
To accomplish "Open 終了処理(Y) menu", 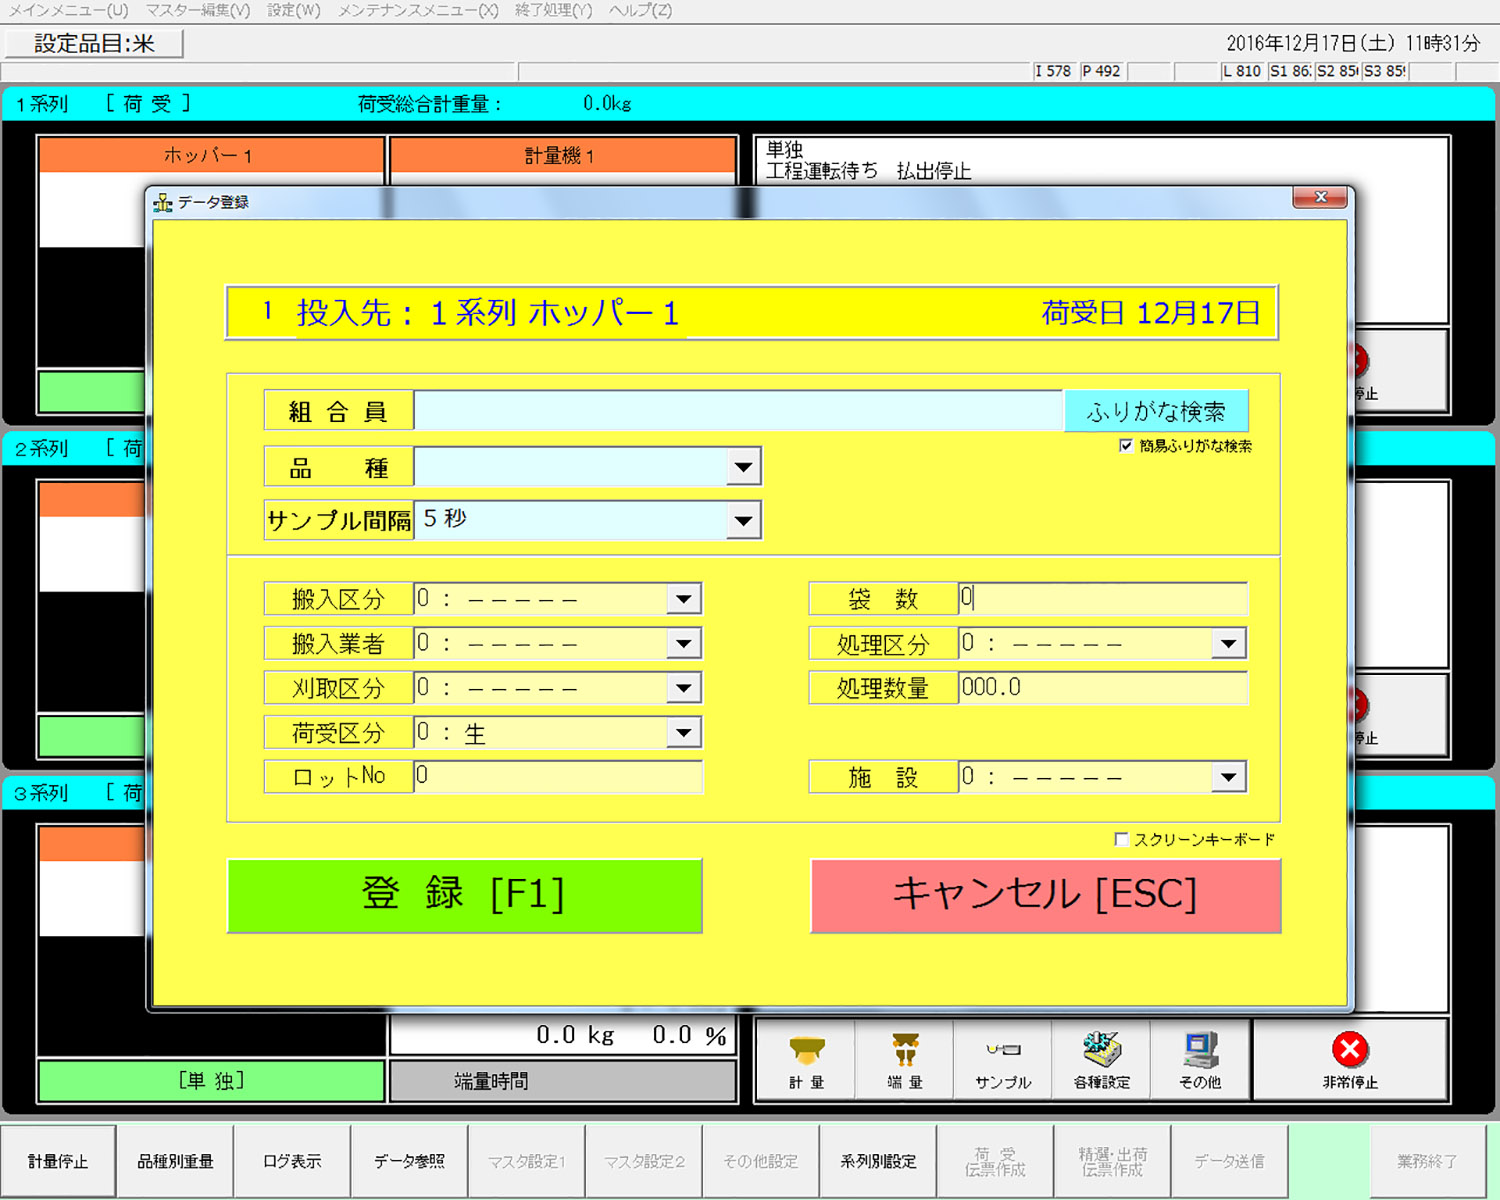I will point(554,10).
